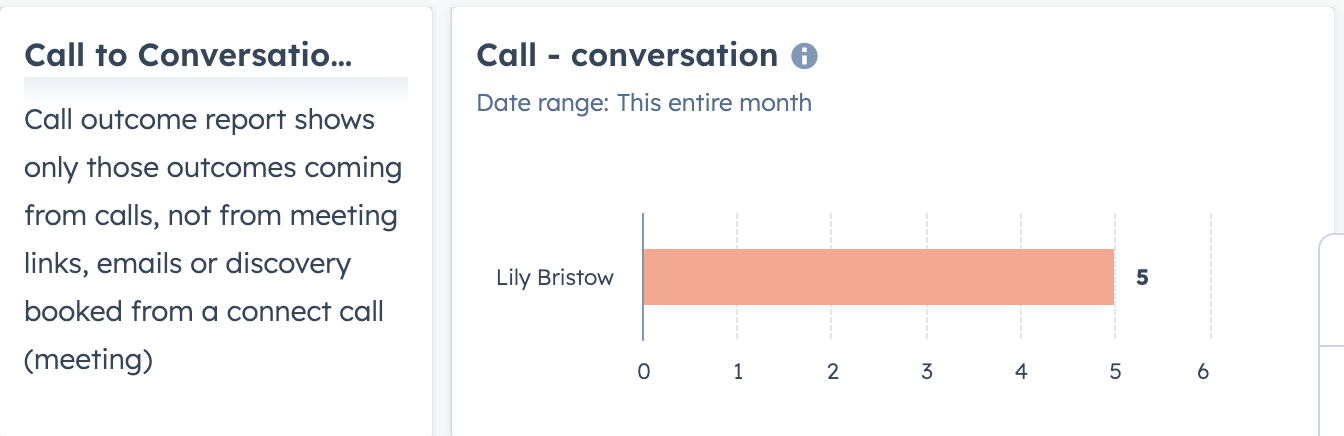Select the Lily Bristow axis label
Screen dimensions: 1344x436
tap(555, 278)
